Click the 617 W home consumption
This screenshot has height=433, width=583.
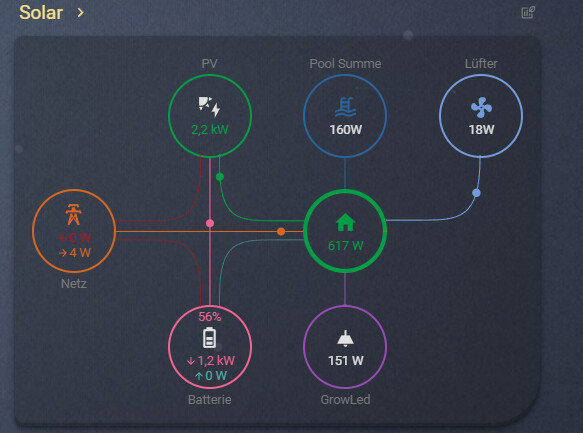pos(345,246)
